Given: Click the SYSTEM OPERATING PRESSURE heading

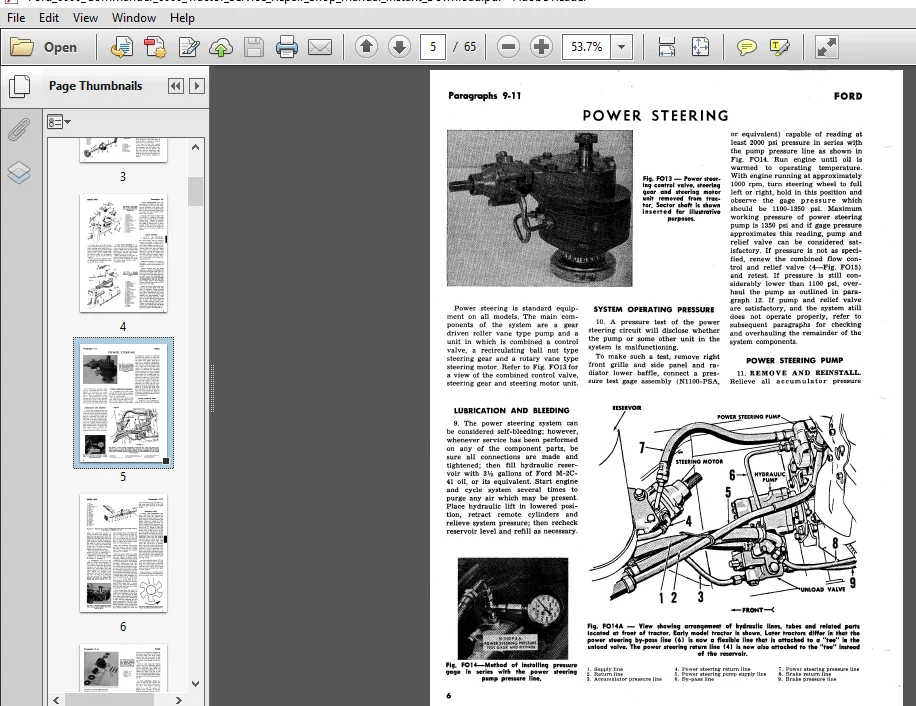Looking at the screenshot, I should 654,309.
